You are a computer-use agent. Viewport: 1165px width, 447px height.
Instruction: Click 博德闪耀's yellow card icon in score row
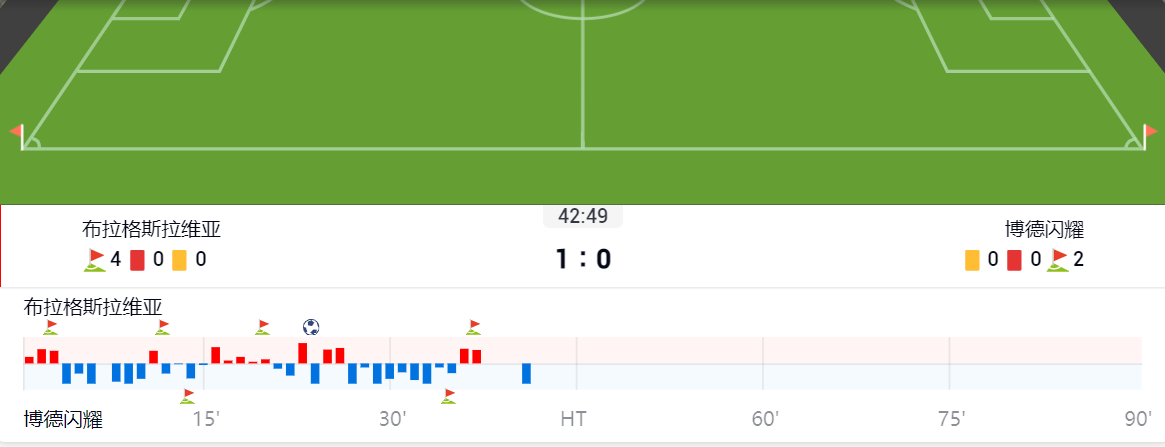972,260
